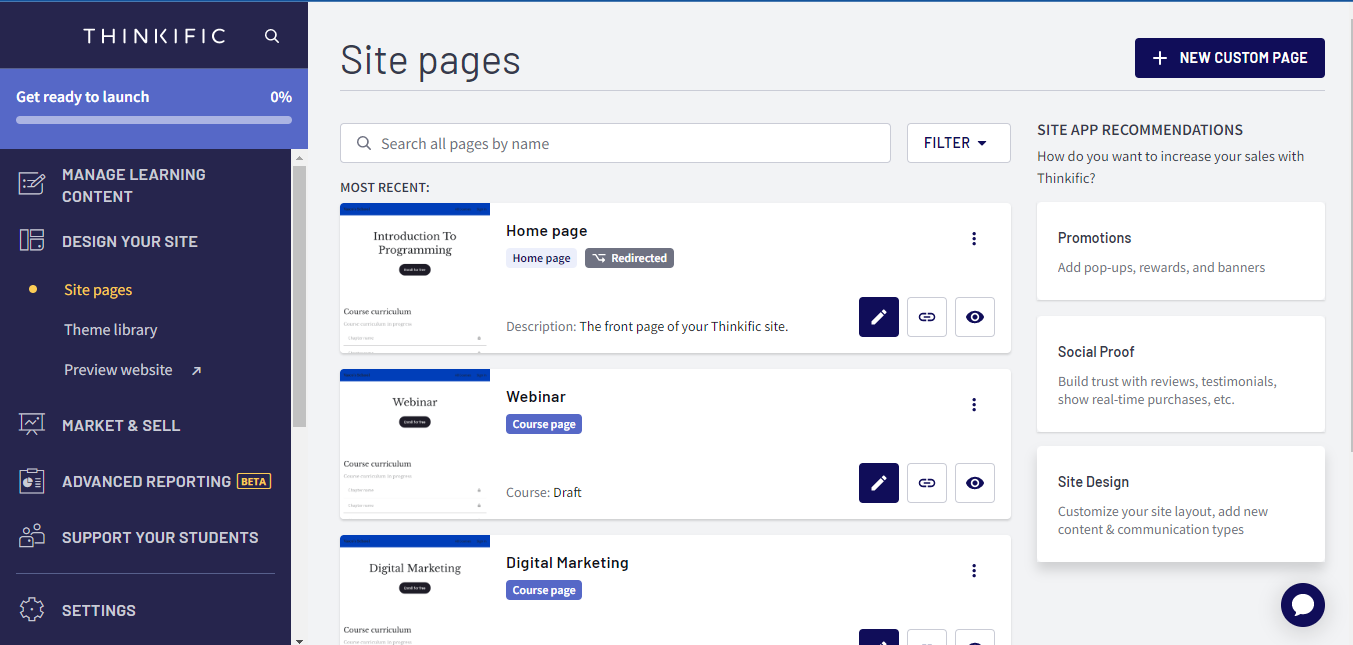
Task: Open the chat support bubble icon
Action: (1303, 605)
